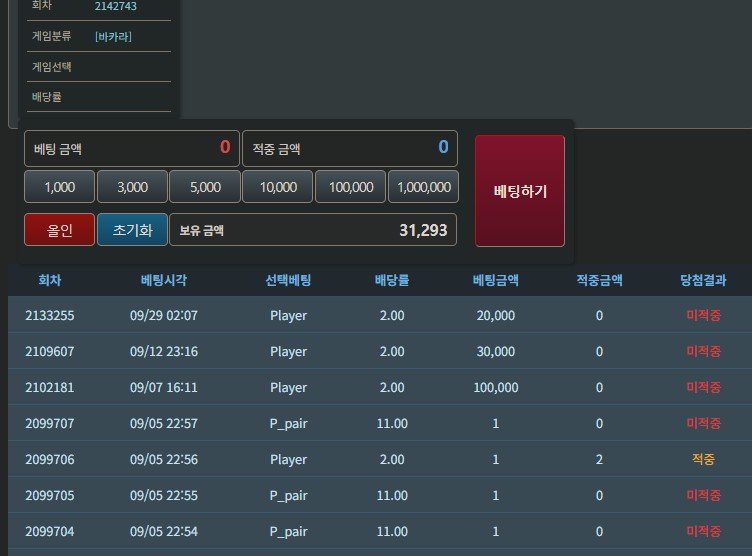The image size is (752, 556).
Task: Select round number 2099706
Action: coord(50,459)
